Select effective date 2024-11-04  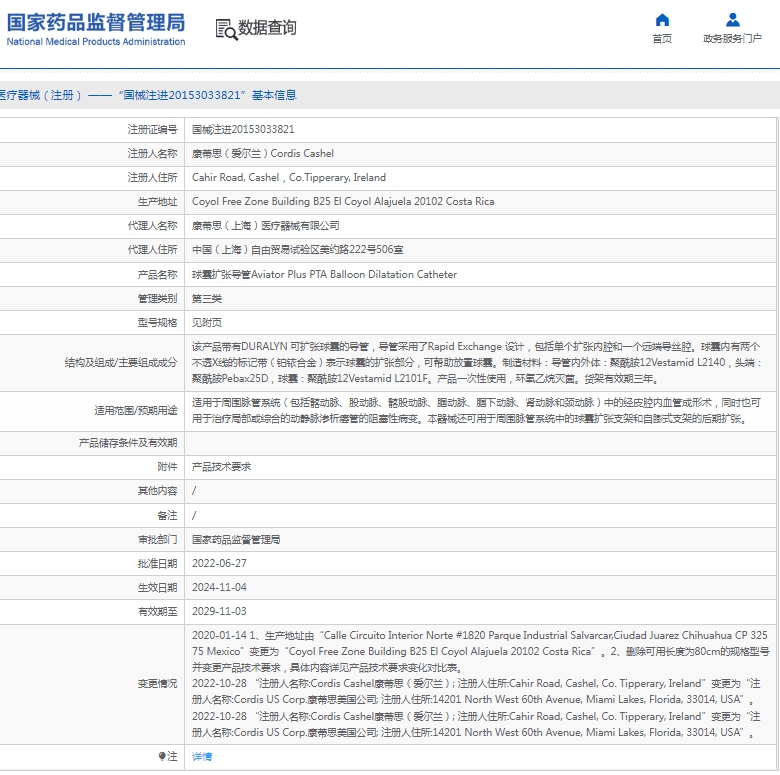click(x=219, y=587)
